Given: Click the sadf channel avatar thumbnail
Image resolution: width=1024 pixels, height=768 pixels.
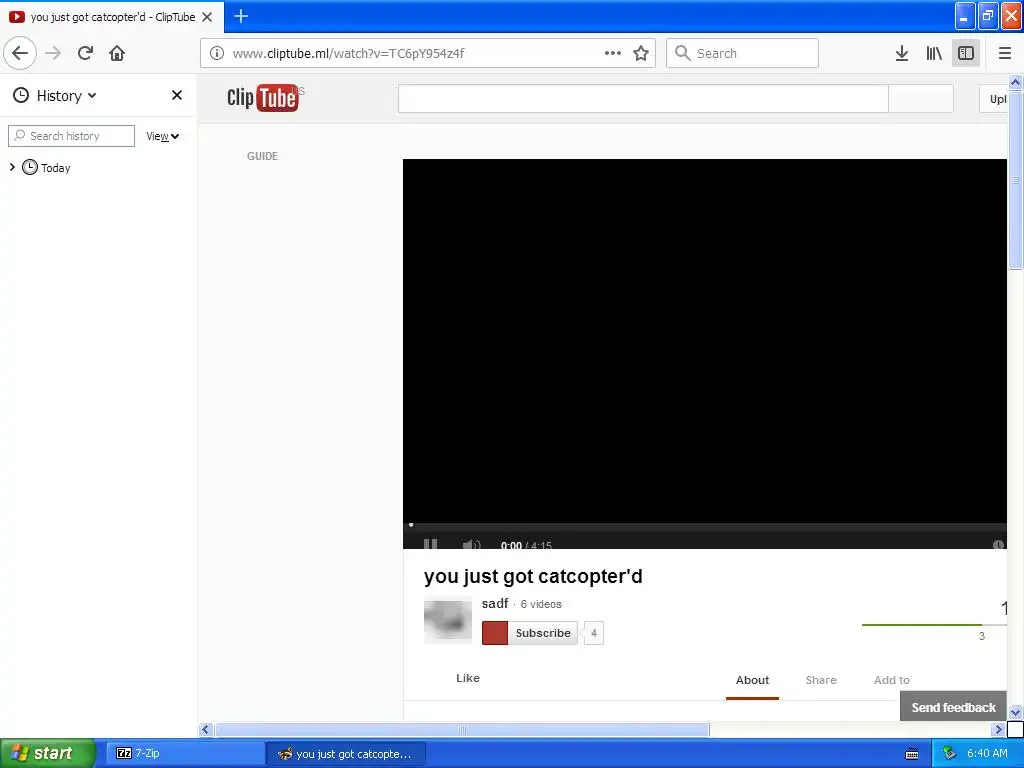Looking at the screenshot, I should tap(447, 620).
